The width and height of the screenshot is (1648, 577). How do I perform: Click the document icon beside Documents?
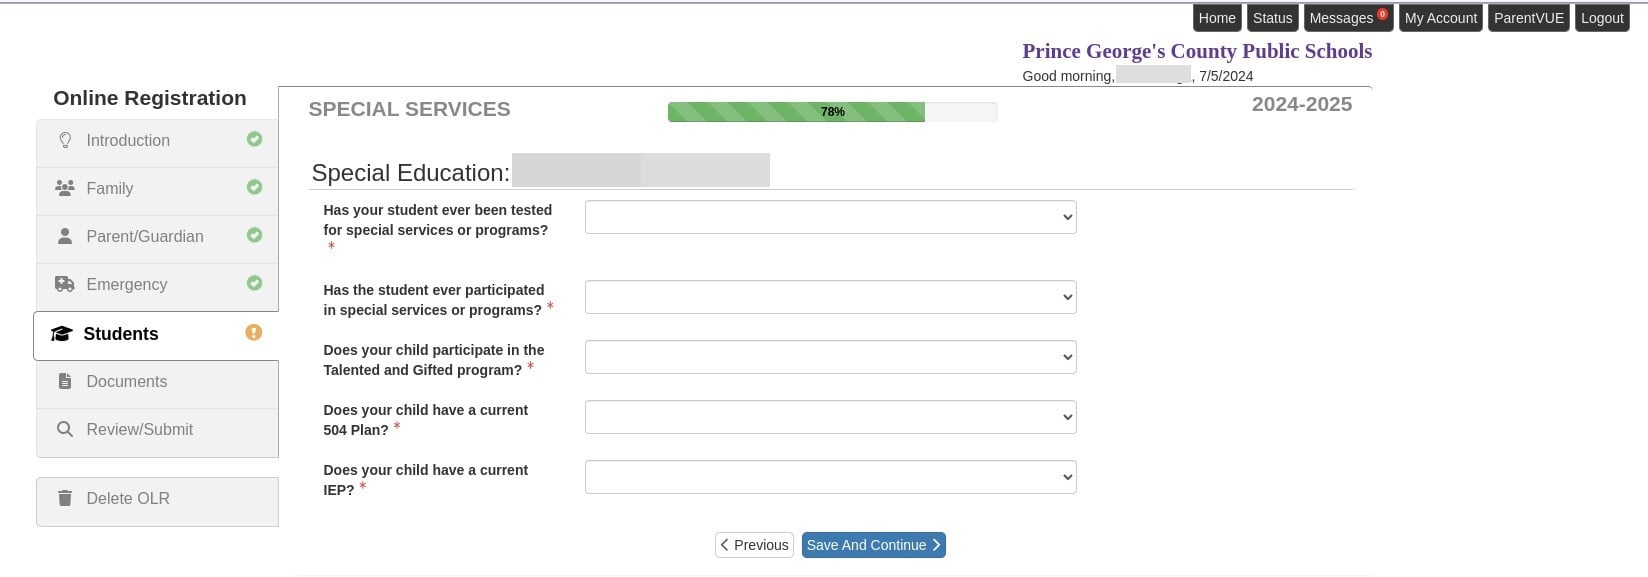click(65, 381)
